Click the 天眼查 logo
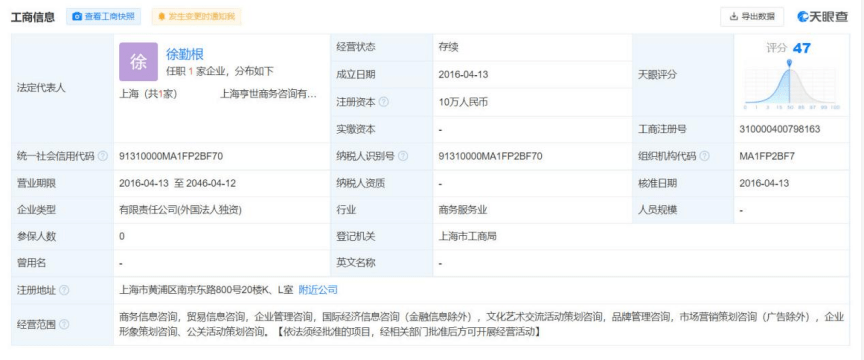The image size is (864, 360). pos(823,17)
